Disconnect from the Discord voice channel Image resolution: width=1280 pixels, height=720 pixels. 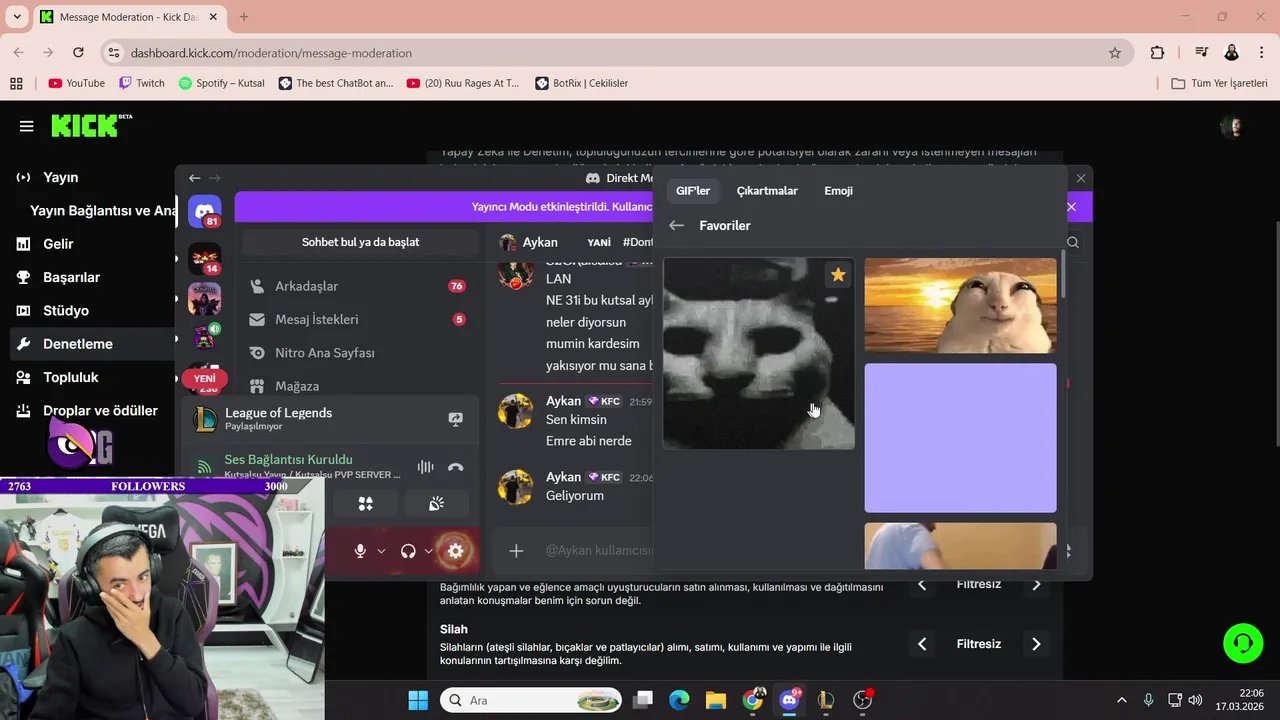456,467
